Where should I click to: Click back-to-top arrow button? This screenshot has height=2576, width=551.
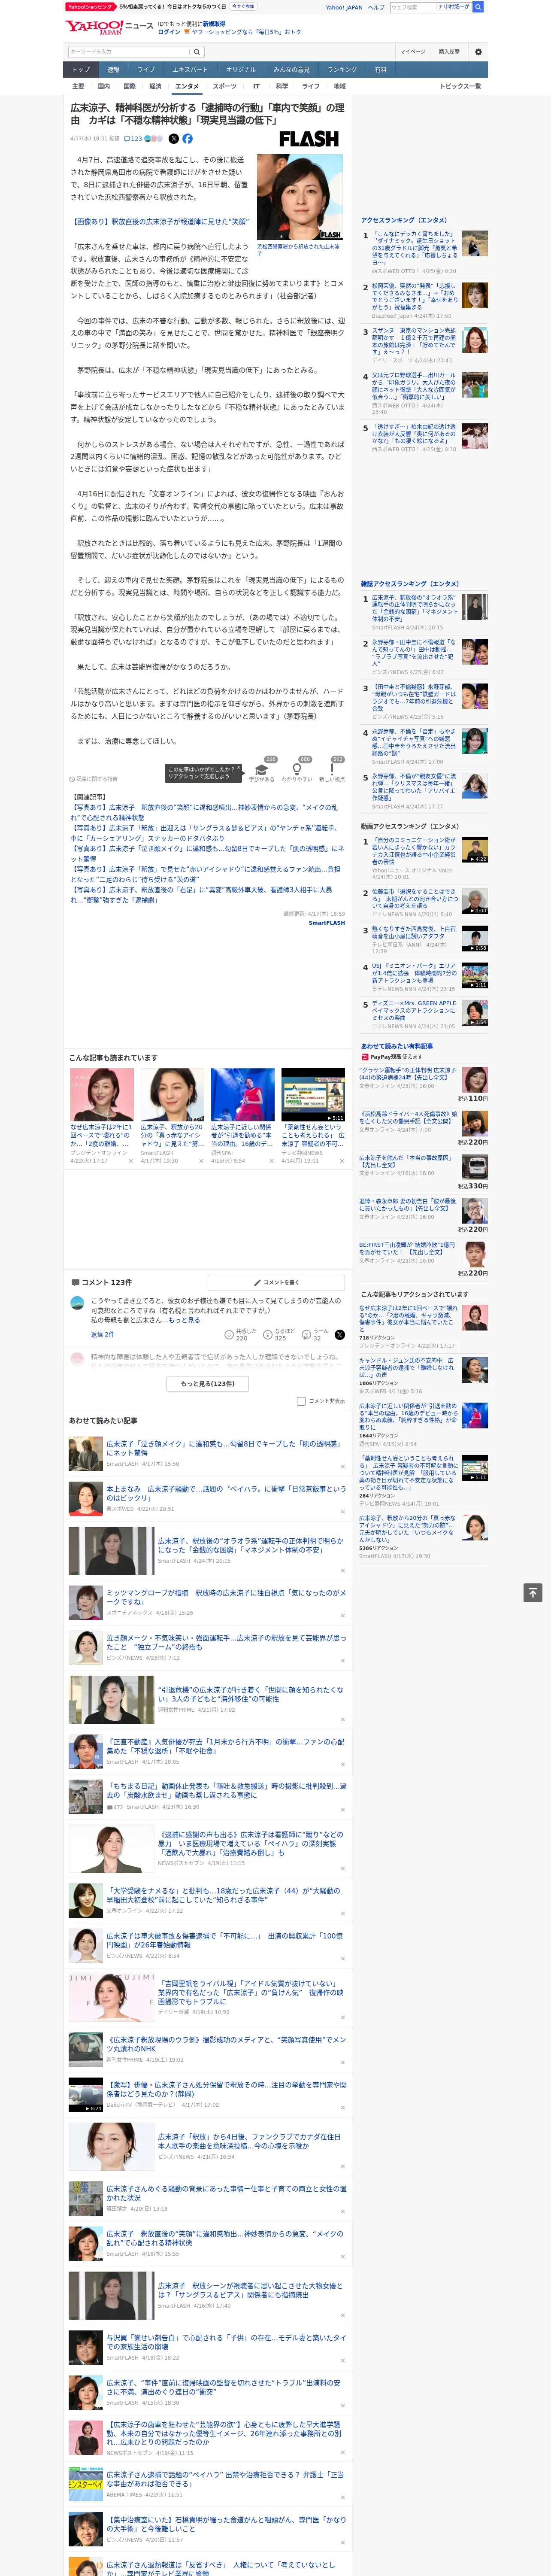click(533, 1593)
